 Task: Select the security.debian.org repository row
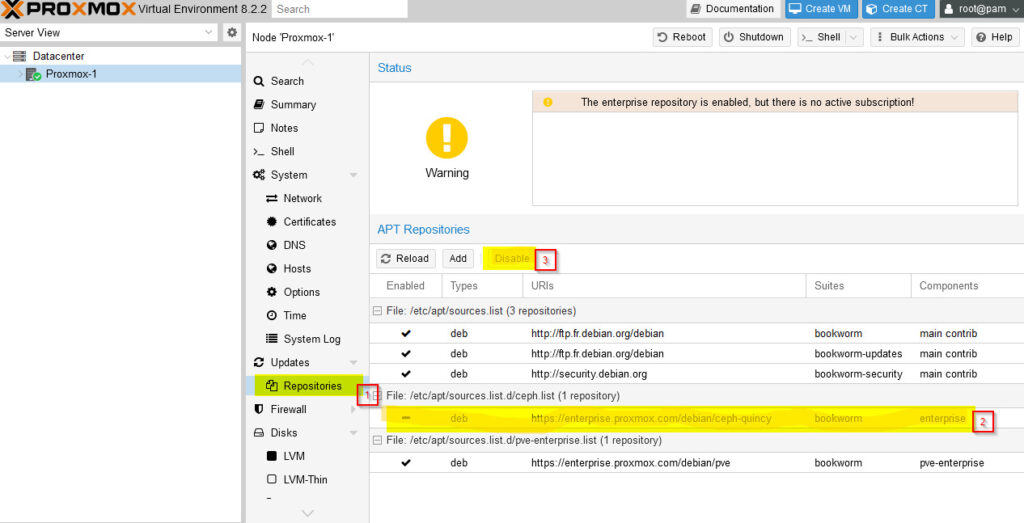[697, 374]
